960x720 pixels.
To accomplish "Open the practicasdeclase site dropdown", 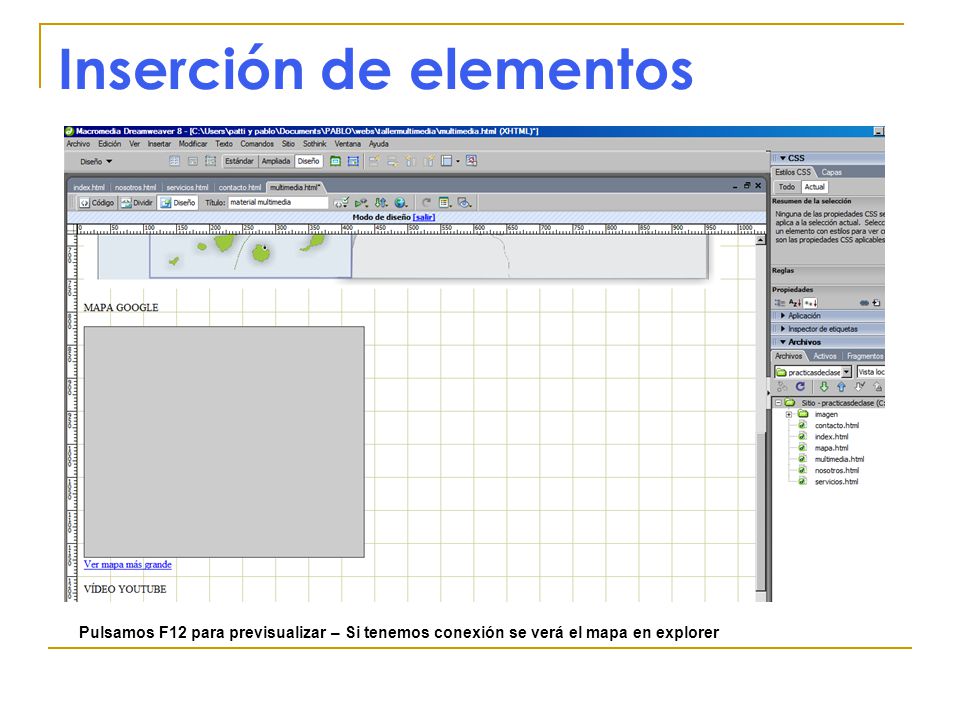I will [x=846, y=372].
